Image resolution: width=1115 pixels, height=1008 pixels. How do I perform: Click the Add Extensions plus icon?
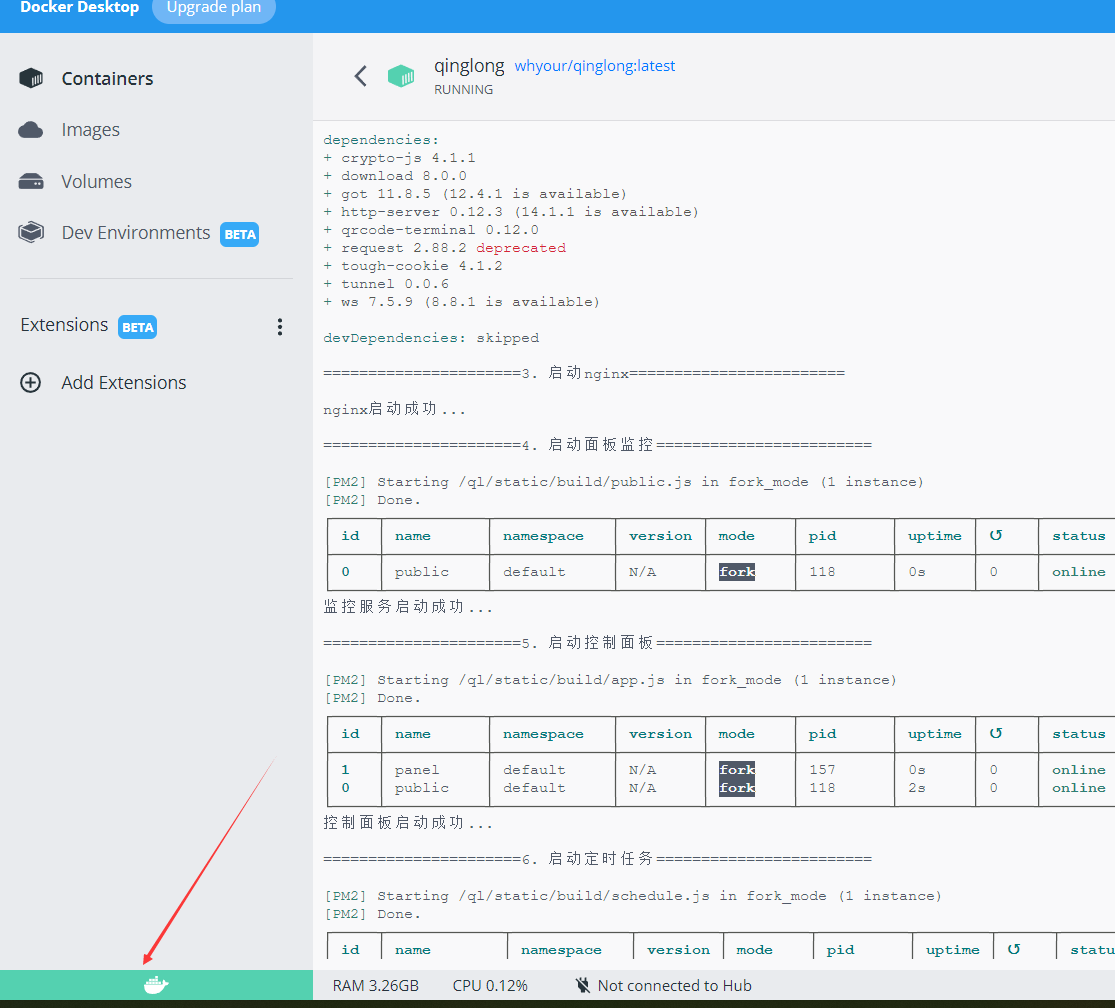(x=31, y=382)
